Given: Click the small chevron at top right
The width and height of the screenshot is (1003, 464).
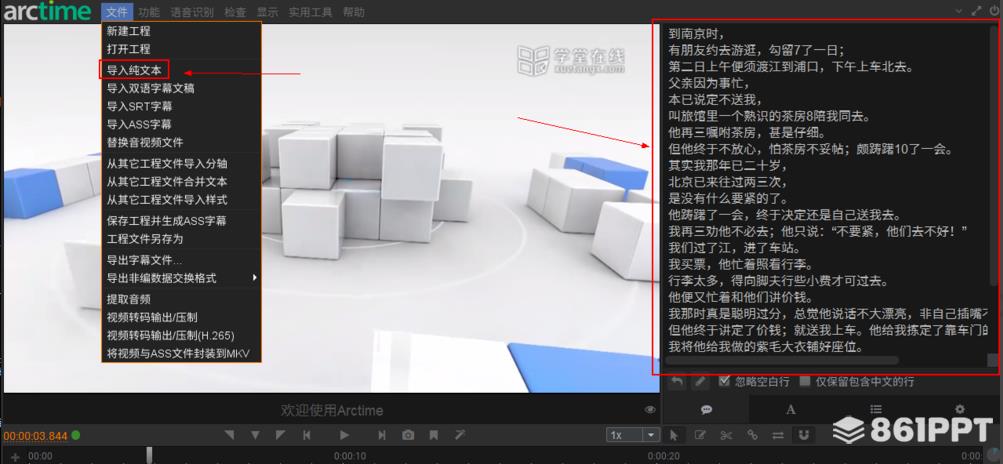Looking at the screenshot, I should pos(959,12).
